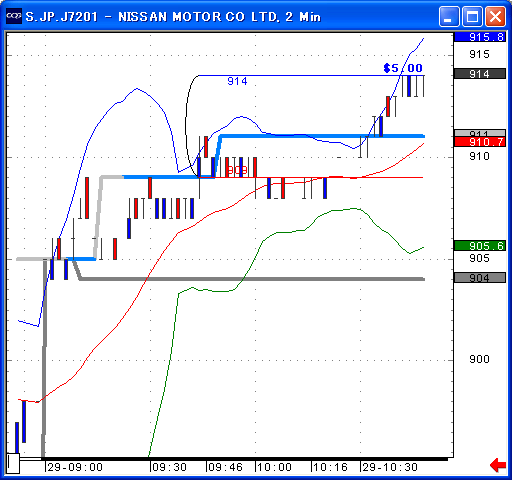Click the 09:30 time axis label

169,467
